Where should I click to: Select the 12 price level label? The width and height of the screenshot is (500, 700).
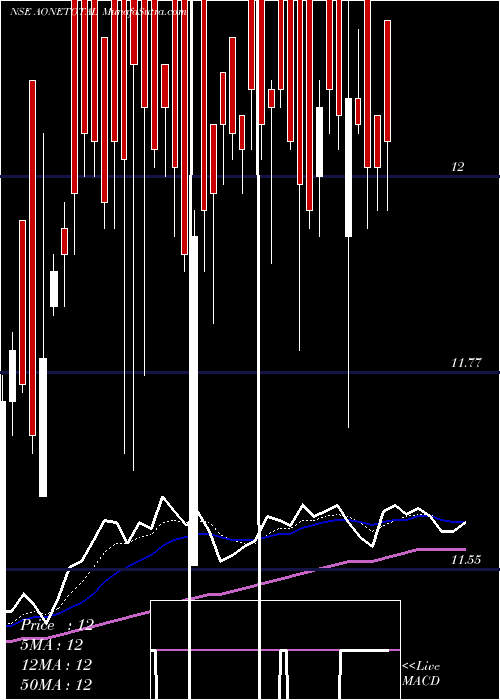click(x=458, y=167)
